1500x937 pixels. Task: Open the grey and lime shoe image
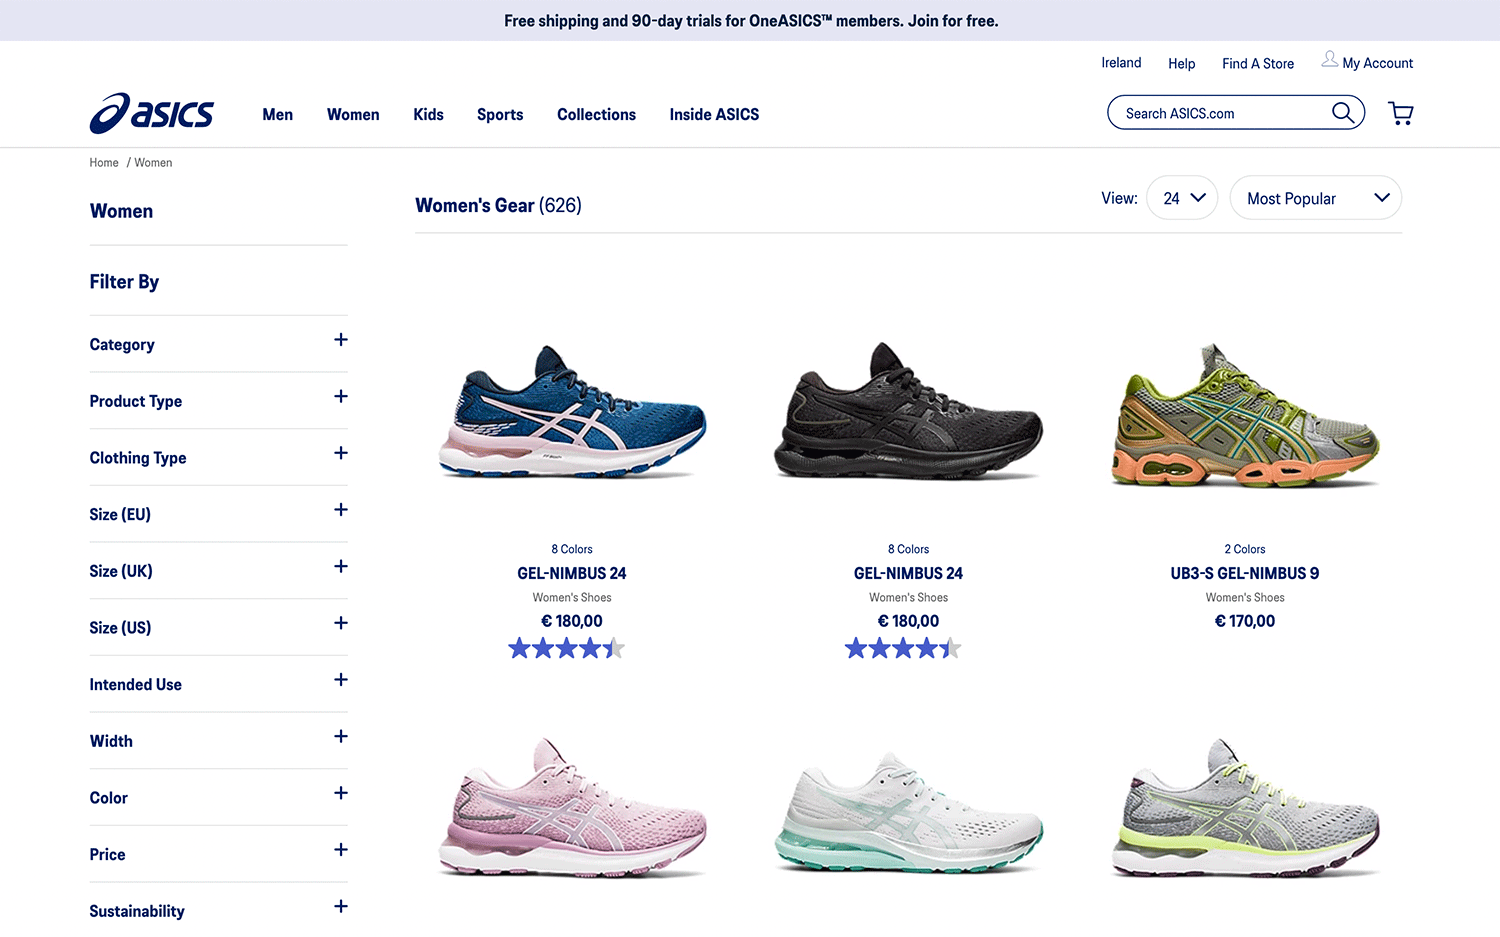coord(1245,806)
